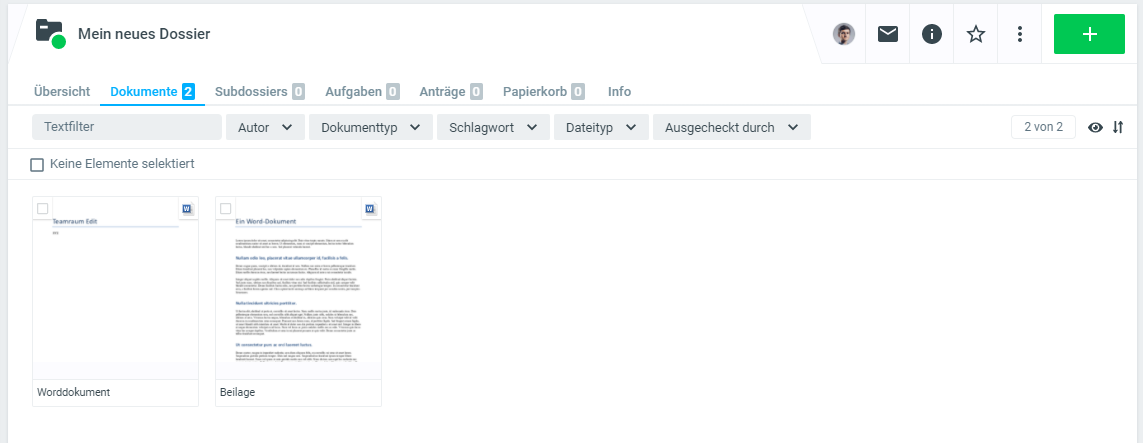Toggle the eye visibility view icon

(1096, 127)
